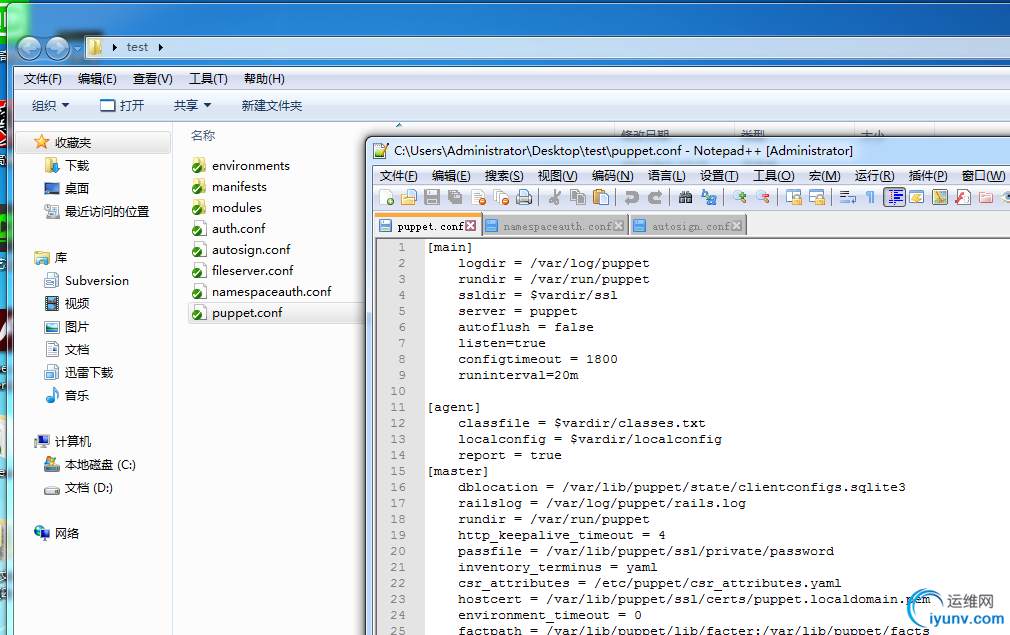This screenshot has height=635, width=1010.
Task: Toggle Show All Characters pilcrow icon
Action: click(x=870, y=198)
